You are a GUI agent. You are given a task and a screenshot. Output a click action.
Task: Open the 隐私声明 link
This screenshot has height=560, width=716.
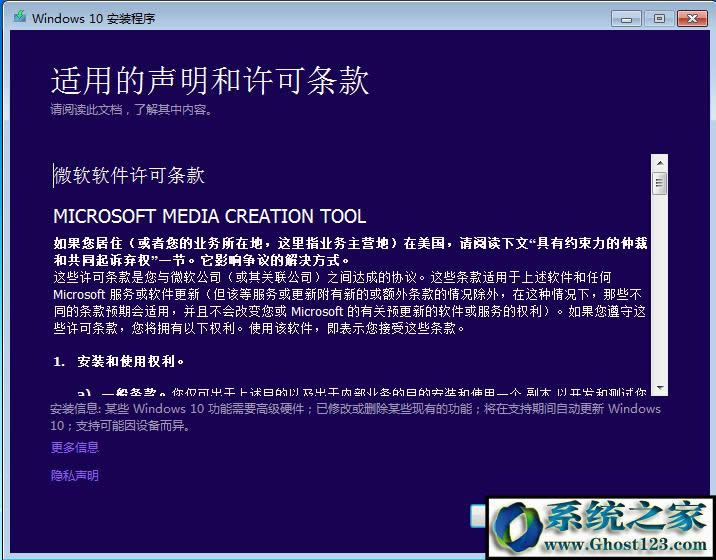[75, 475]
